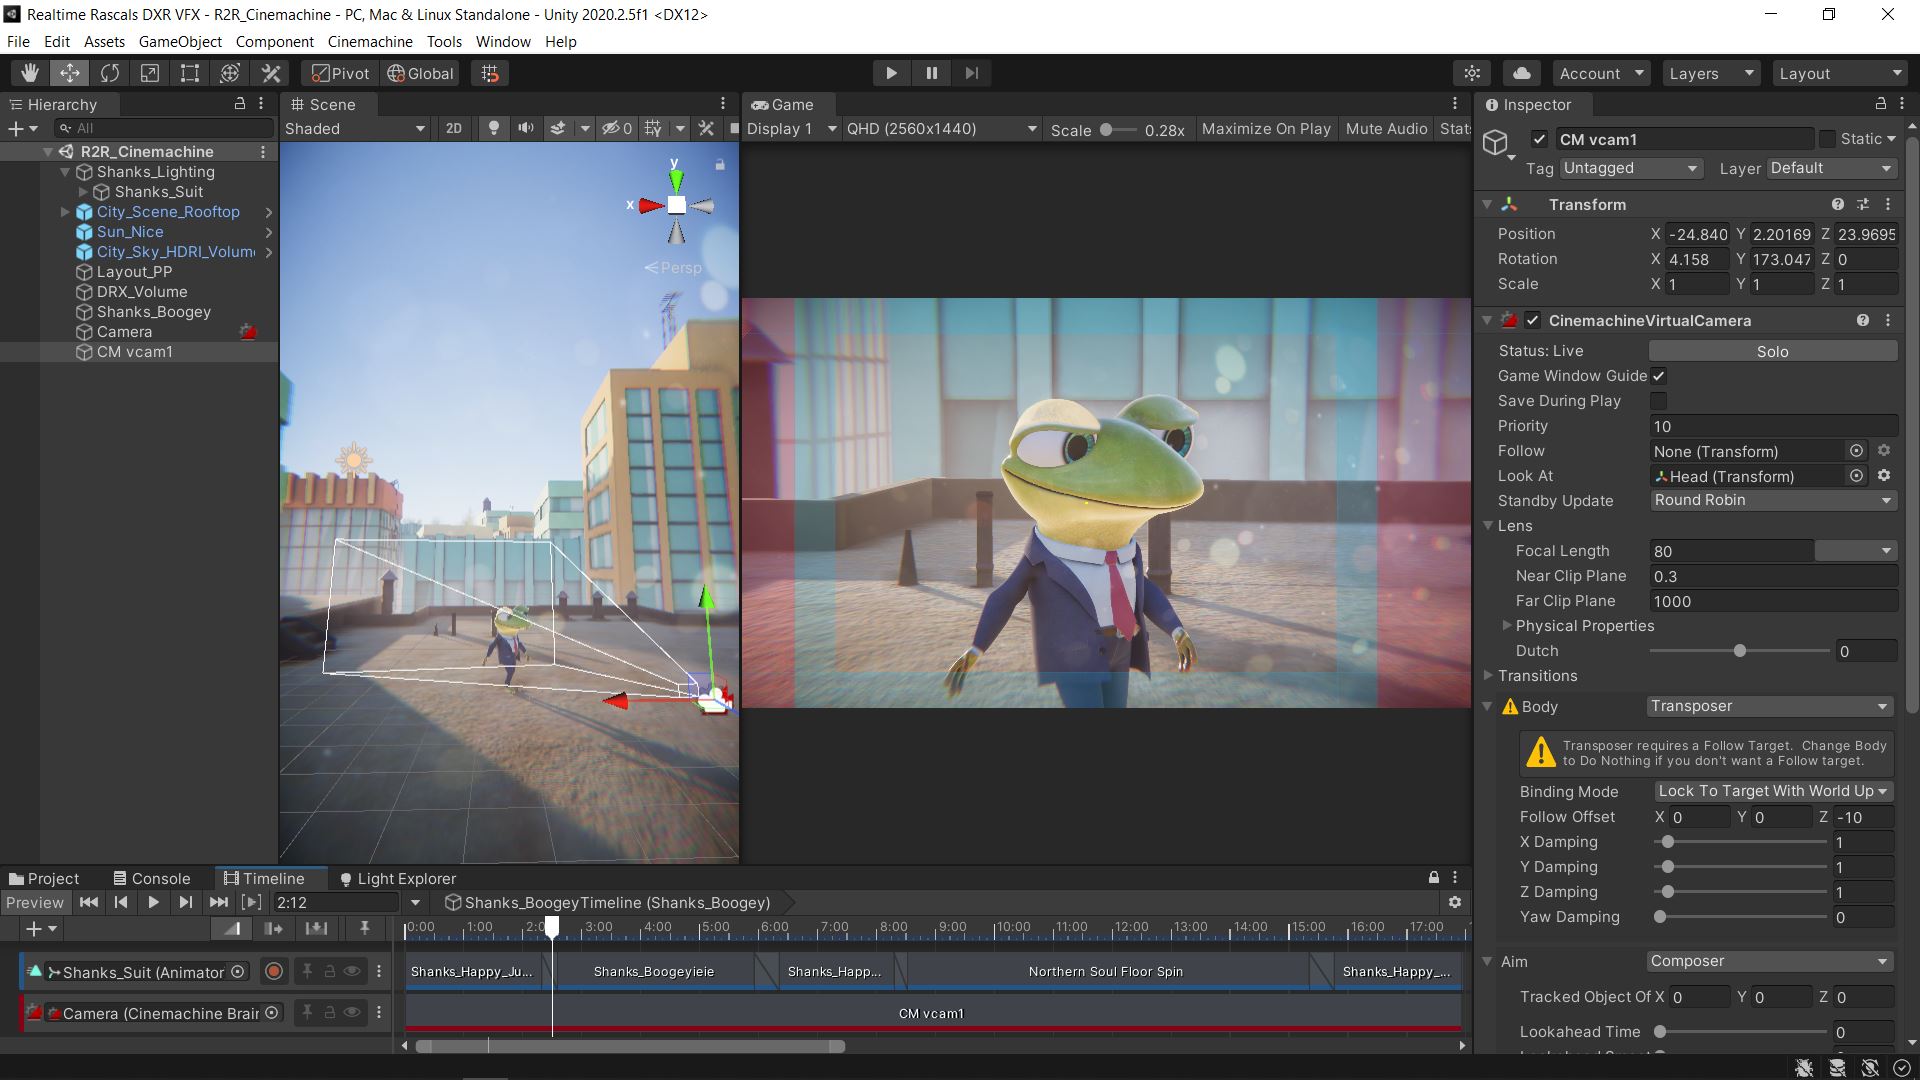Toggle 2D scene view mode
Image resolution: width=1920 pixels, height=1080 pixels.
pos(453,128)
